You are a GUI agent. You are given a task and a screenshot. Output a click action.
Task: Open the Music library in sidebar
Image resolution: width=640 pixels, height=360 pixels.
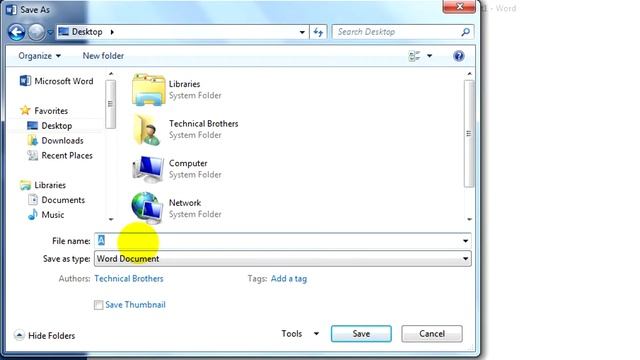(x=46, y=215)
